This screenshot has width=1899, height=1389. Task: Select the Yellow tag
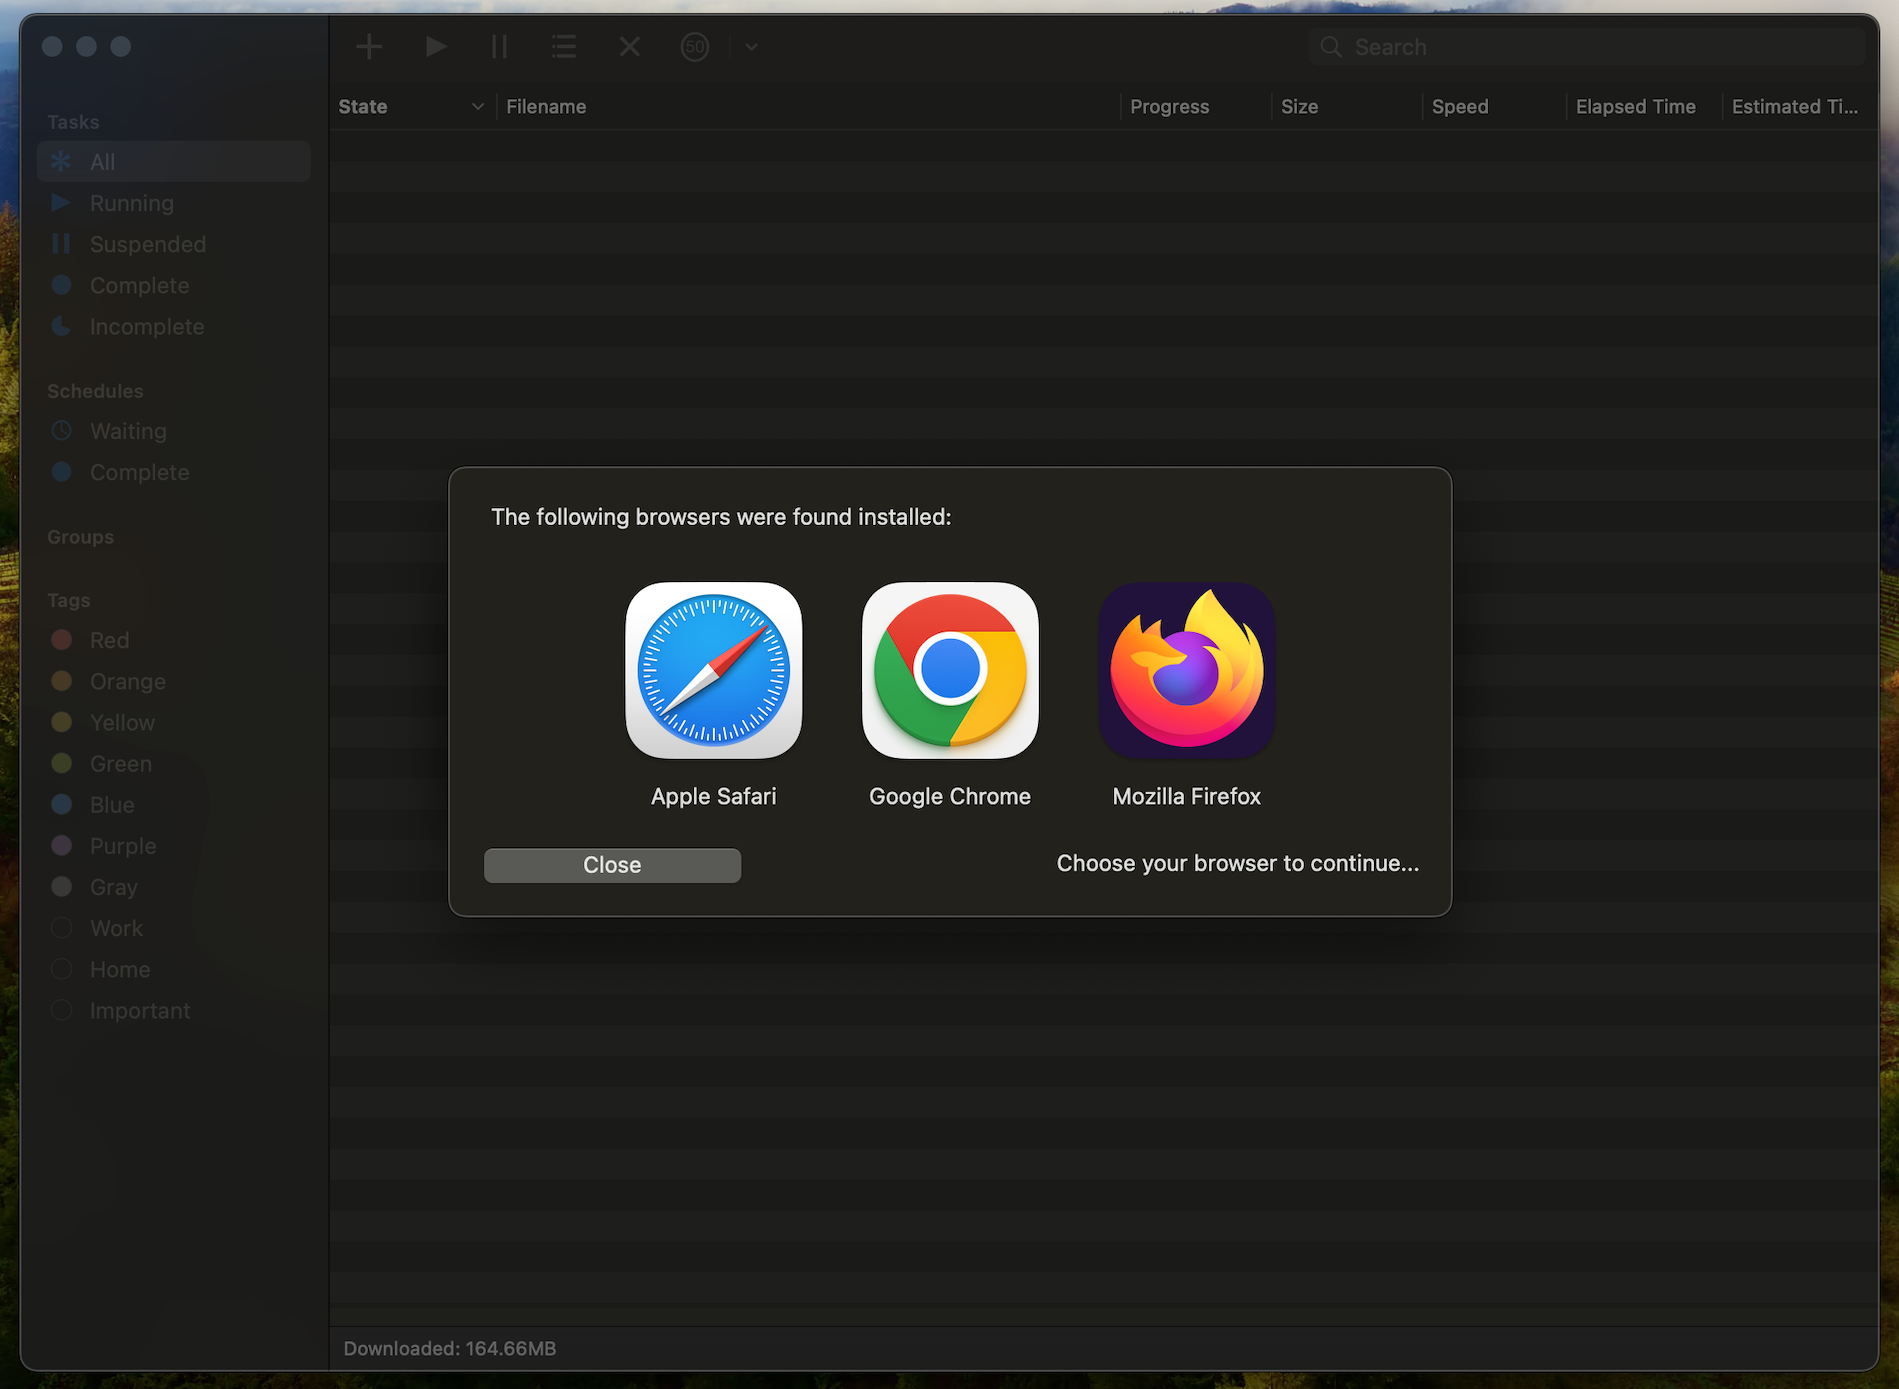tap(174, 722)
